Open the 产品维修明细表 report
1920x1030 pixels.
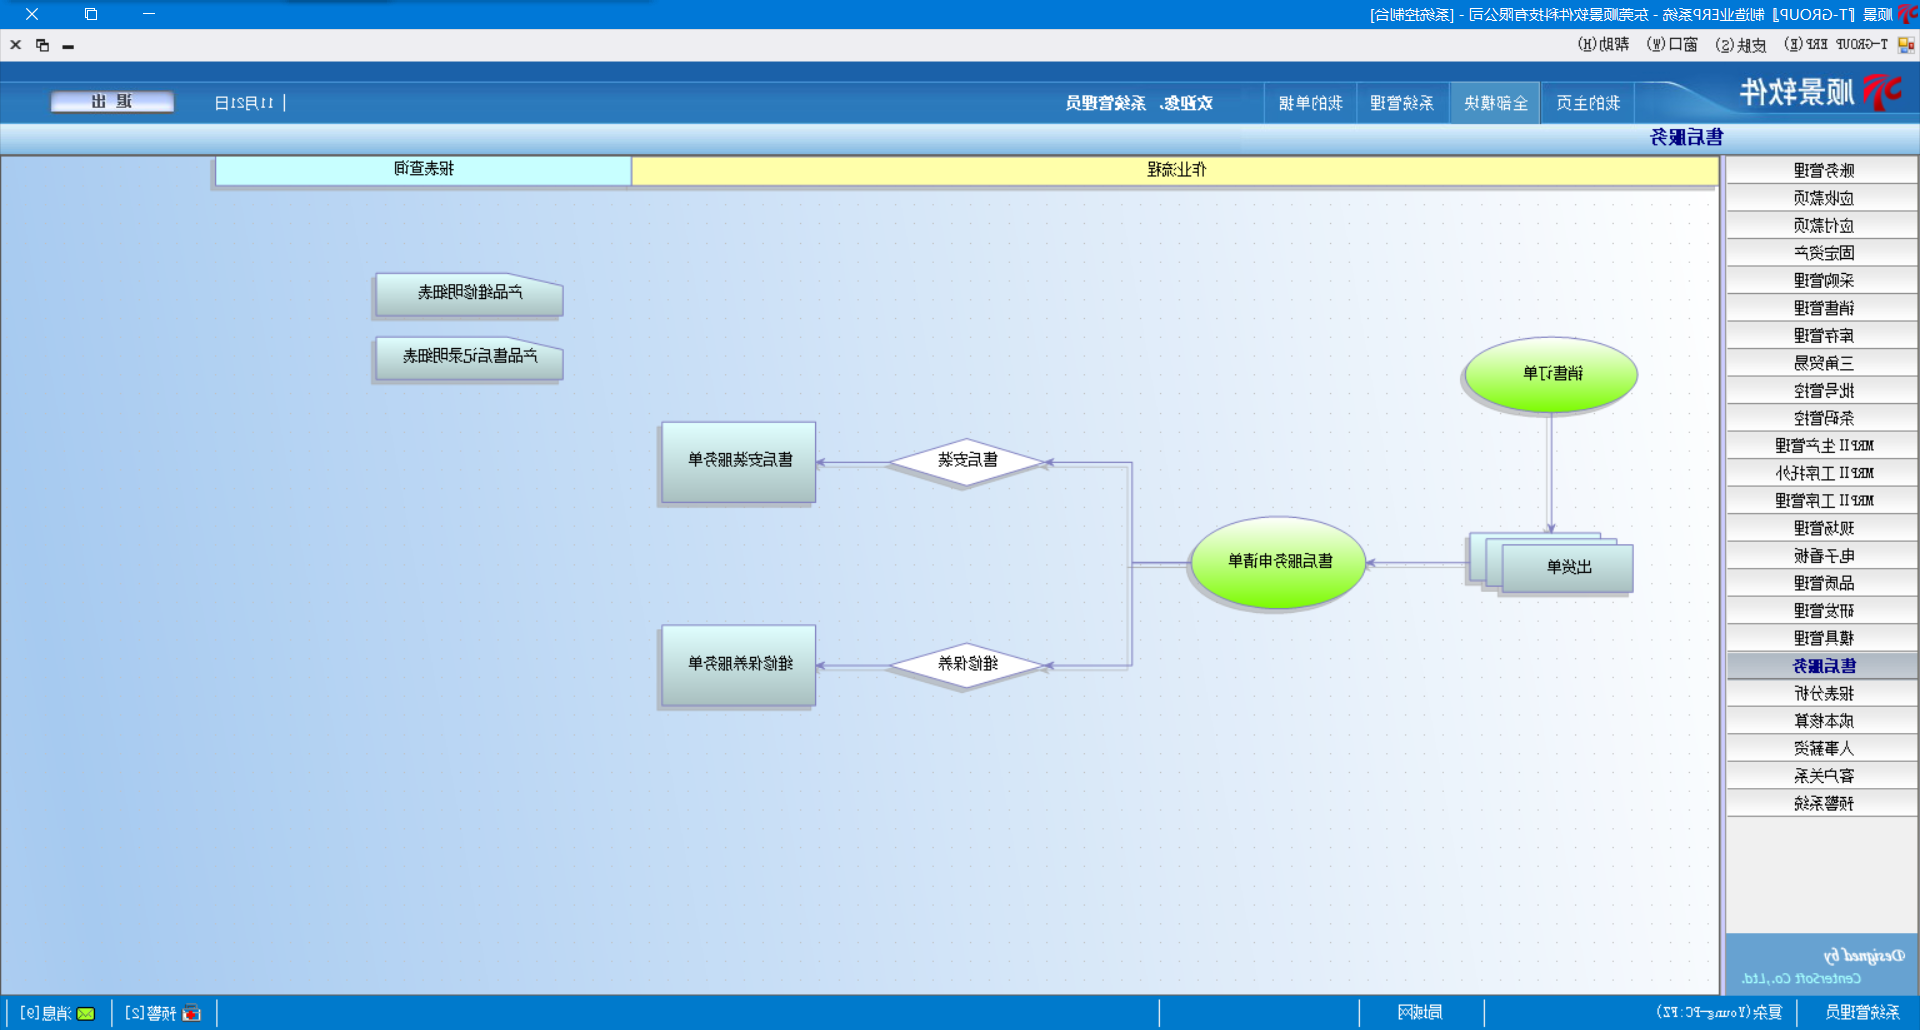point(469,294)
